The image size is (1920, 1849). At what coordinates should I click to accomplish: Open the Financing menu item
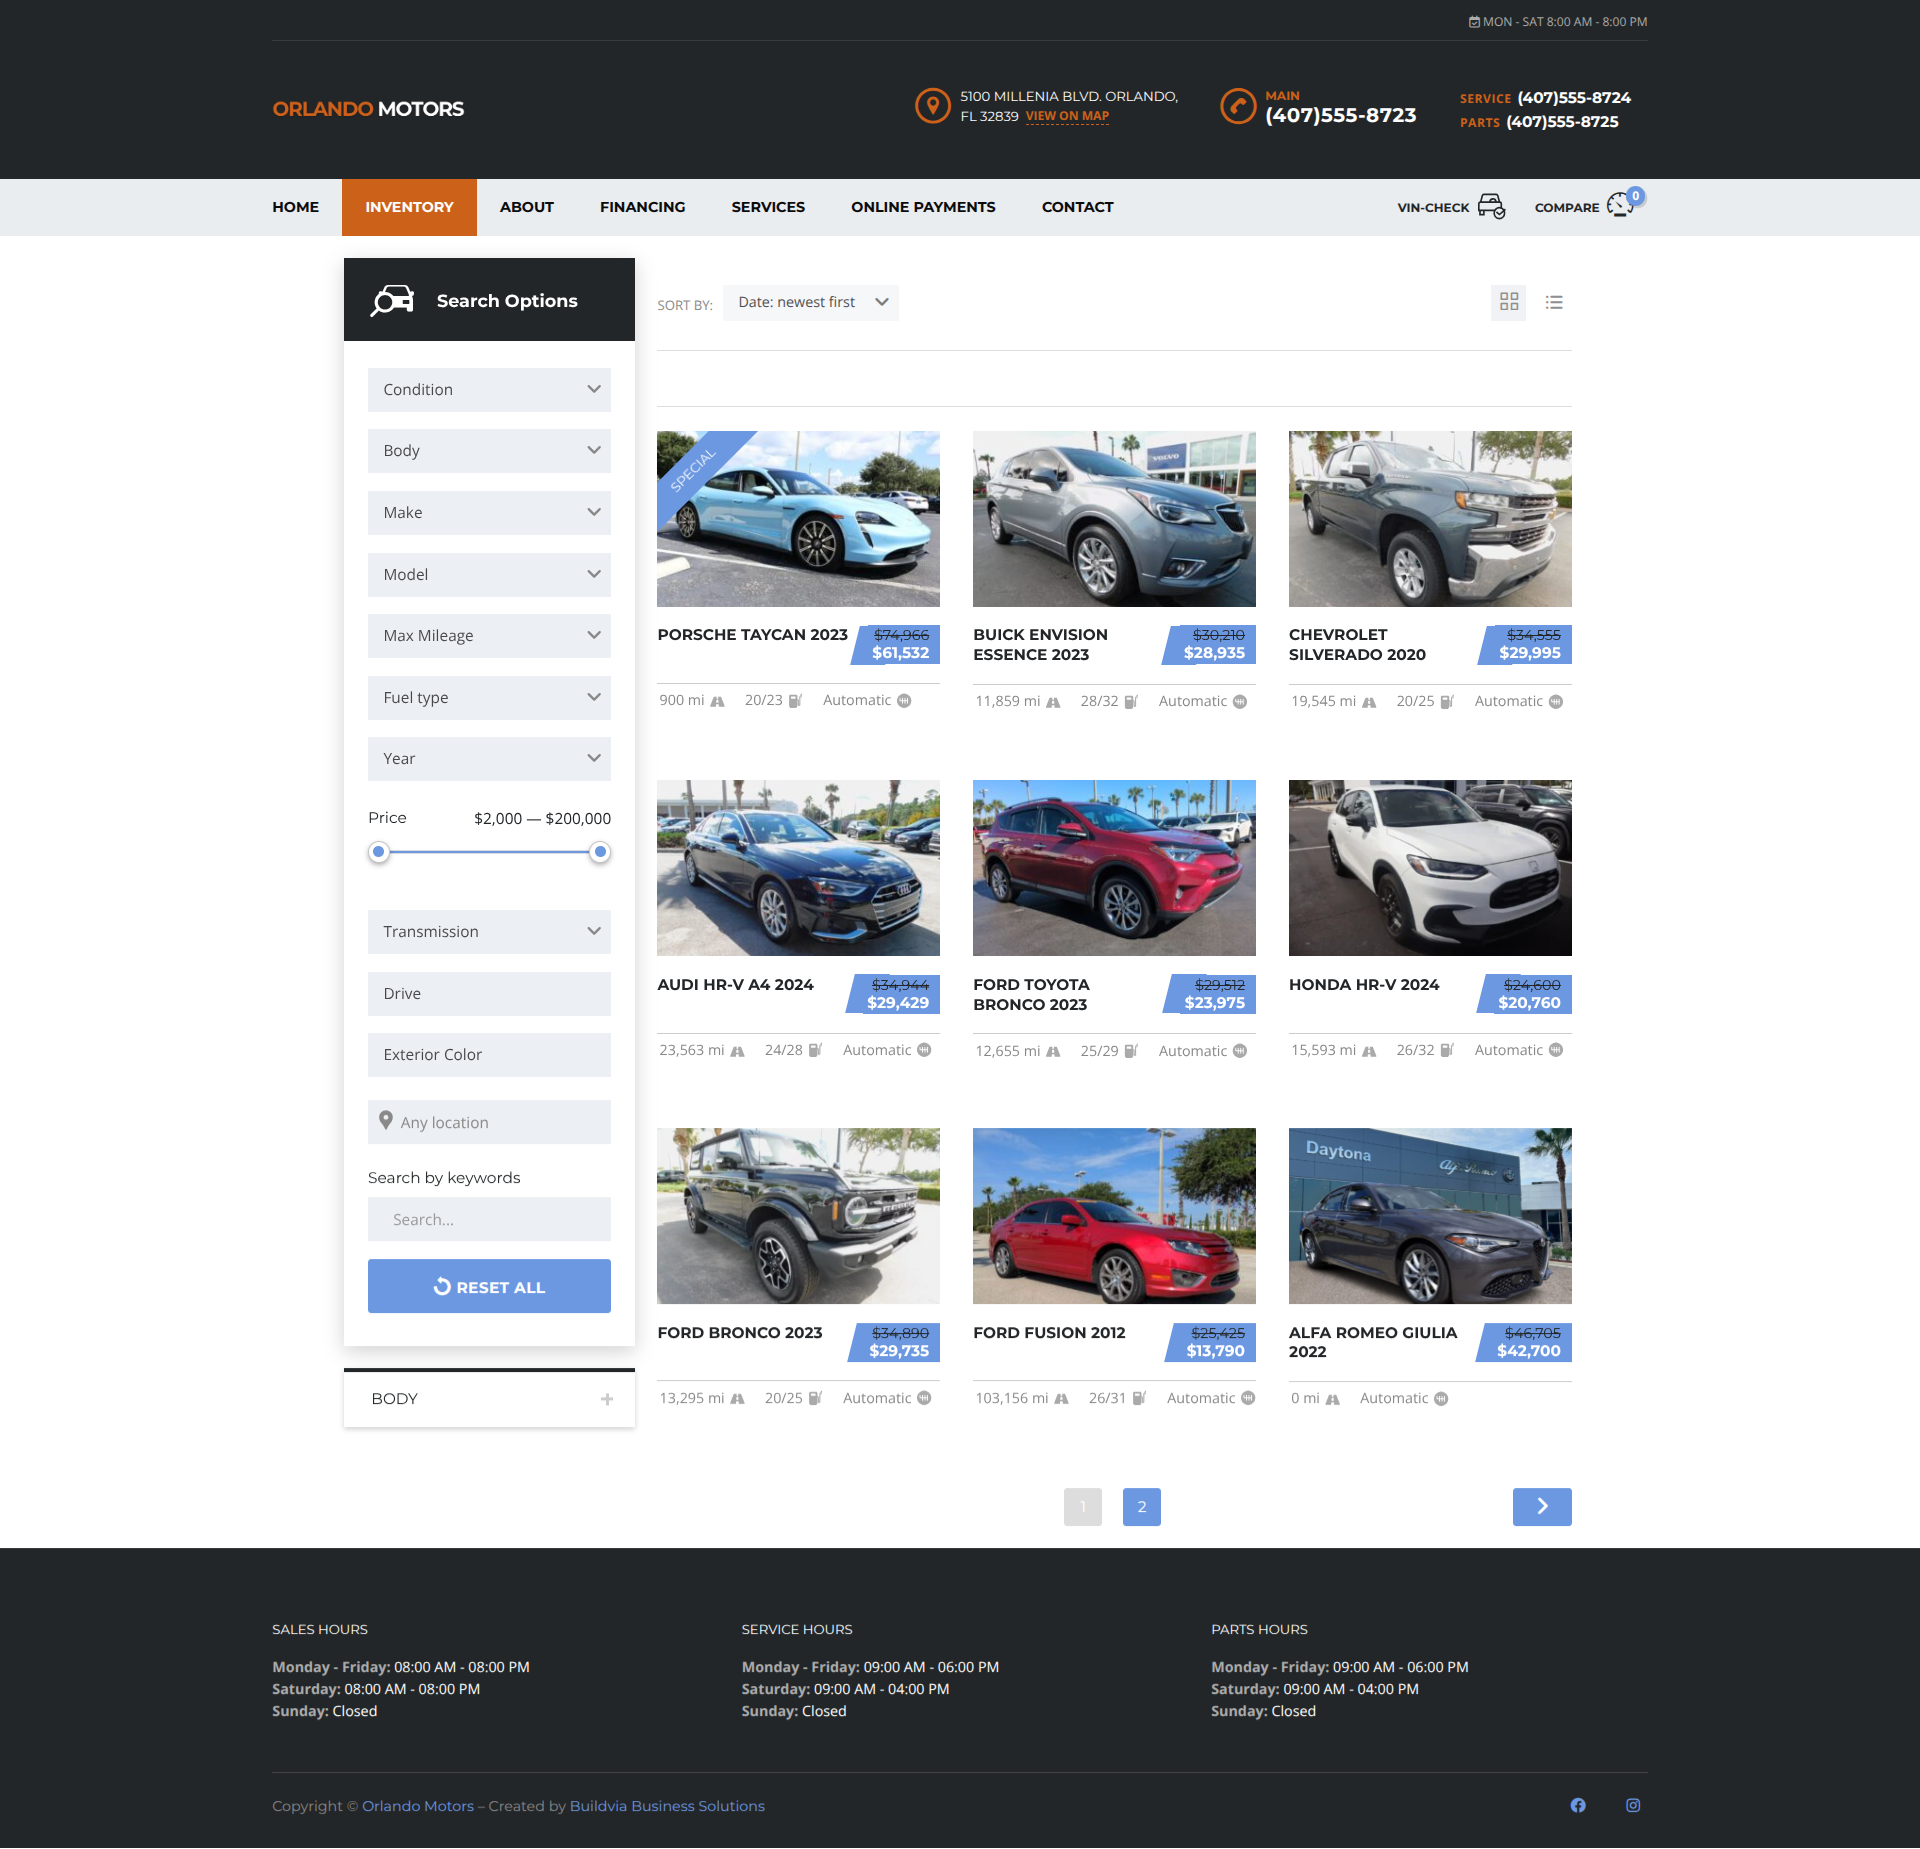pyautogui.click(x=642, y=207)
